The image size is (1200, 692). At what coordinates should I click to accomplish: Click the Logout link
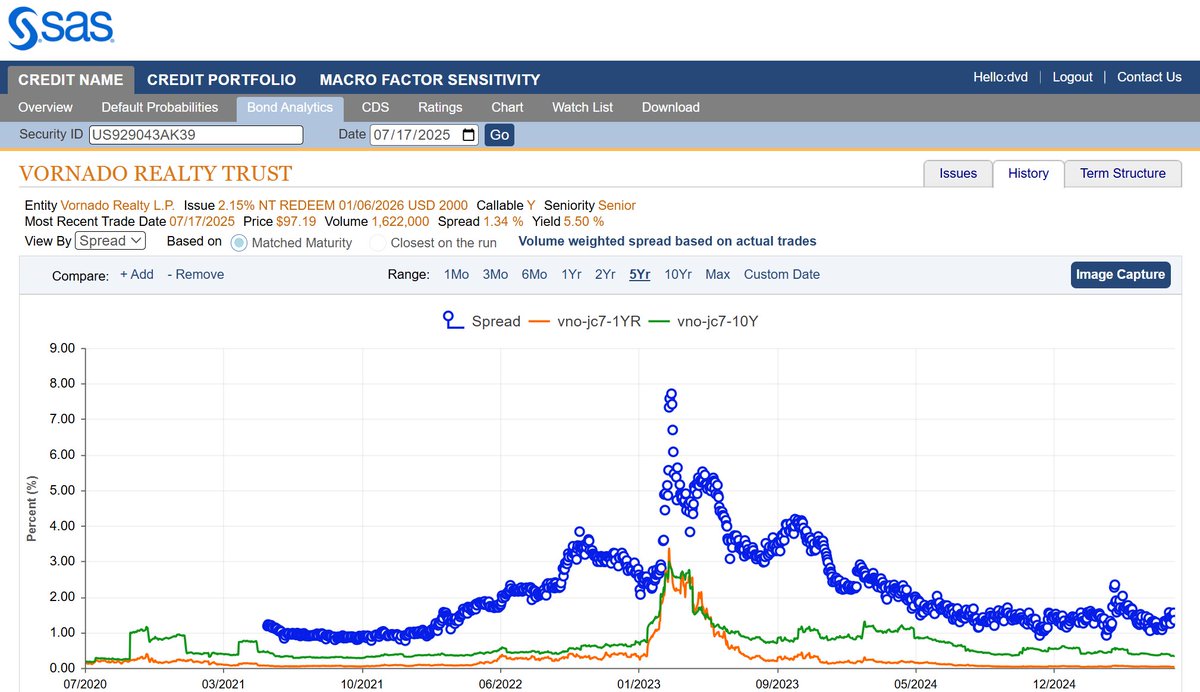click(x=1073, y=77)
